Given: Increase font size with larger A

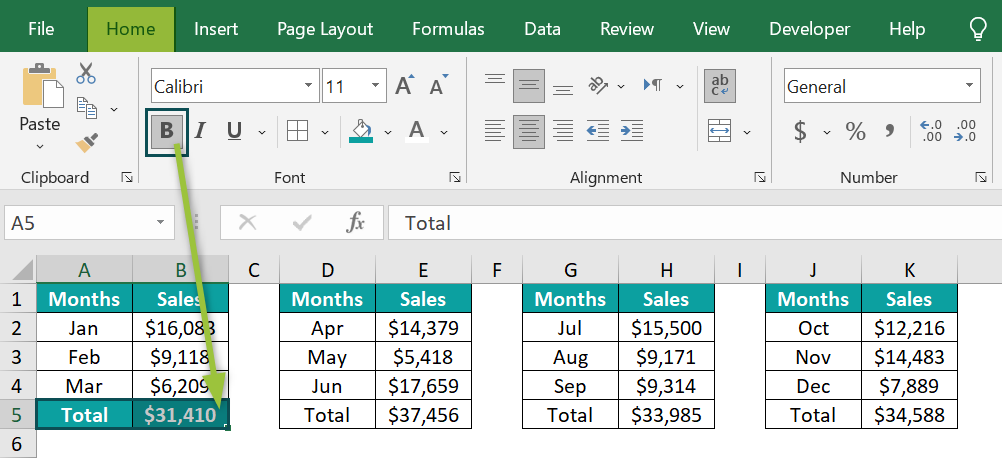Looking at the screenshot, I should point(405,85).
